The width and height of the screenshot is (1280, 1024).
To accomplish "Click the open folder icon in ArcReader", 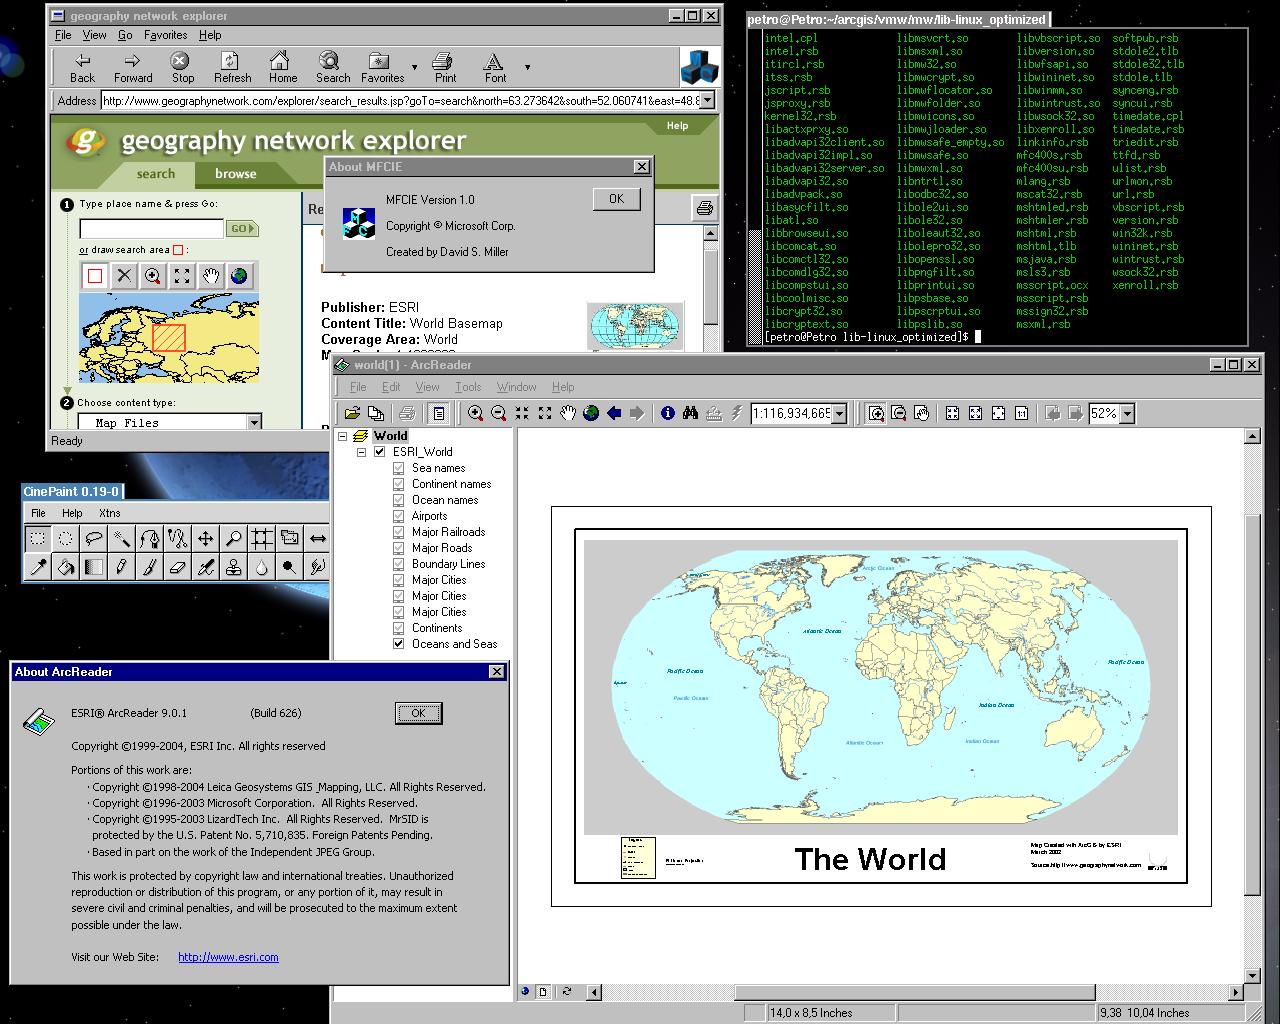I will pyautogui.click(x=352, y=413).
